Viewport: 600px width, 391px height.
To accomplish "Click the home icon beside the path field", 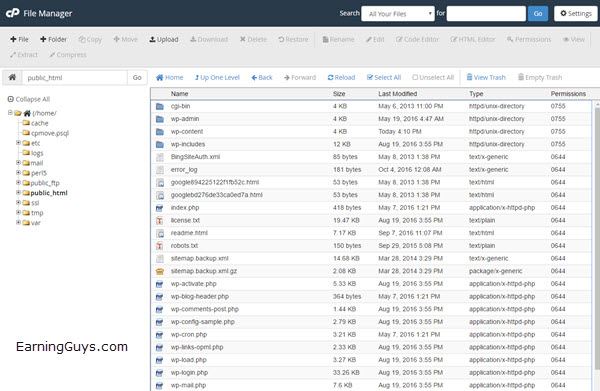I will tap(12, 78).
